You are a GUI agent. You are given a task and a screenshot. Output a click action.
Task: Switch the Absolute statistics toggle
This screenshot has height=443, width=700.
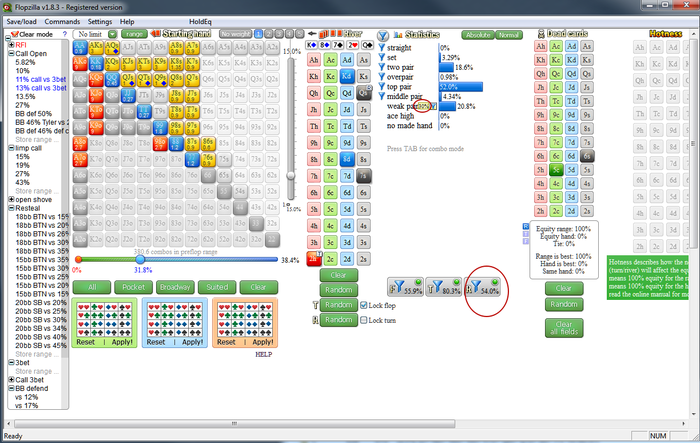[478, 35]
